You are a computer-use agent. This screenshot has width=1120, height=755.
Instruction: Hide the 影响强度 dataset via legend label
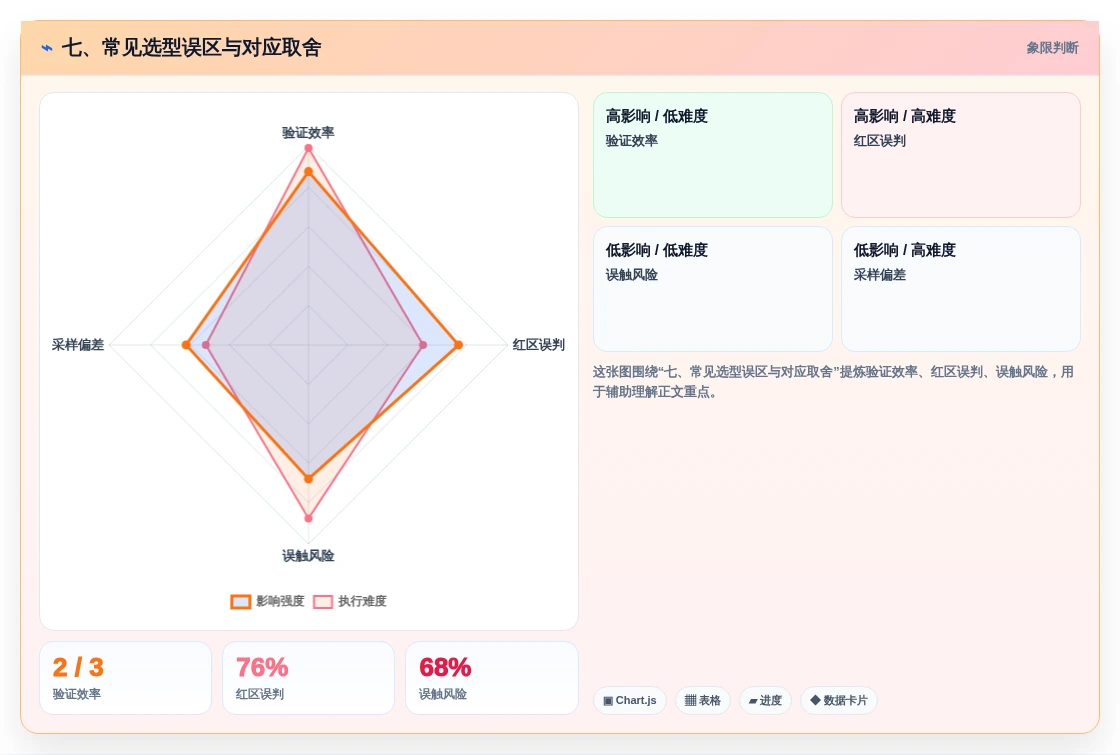coord(280,601)
